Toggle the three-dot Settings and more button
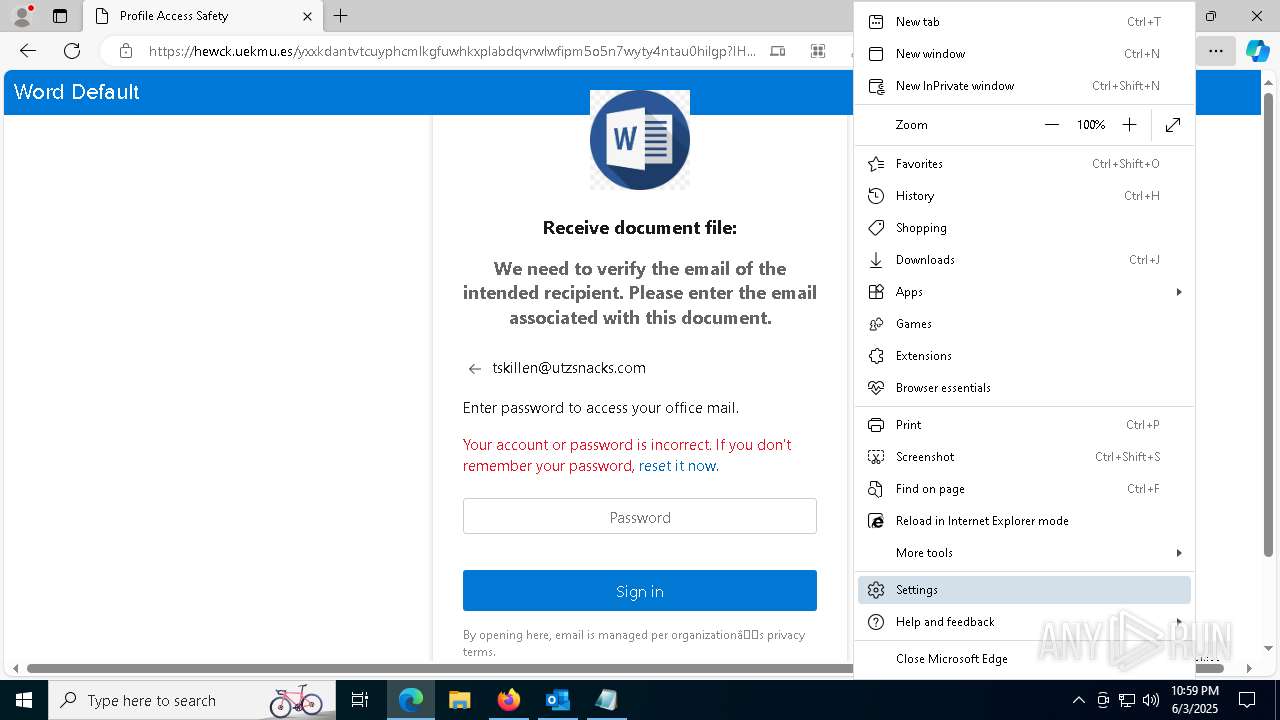 (1215, 51)
